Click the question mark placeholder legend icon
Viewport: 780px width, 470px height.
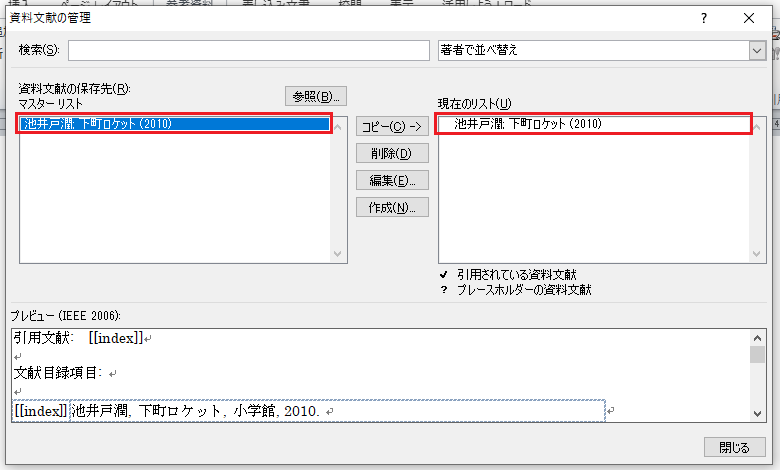coord(444,290)
